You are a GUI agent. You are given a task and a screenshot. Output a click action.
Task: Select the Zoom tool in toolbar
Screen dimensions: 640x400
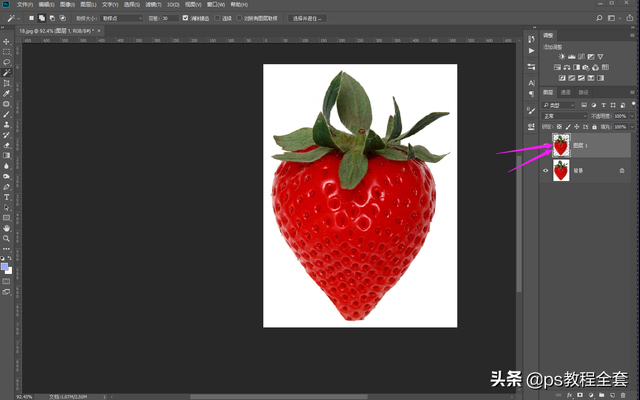[7, 238]
